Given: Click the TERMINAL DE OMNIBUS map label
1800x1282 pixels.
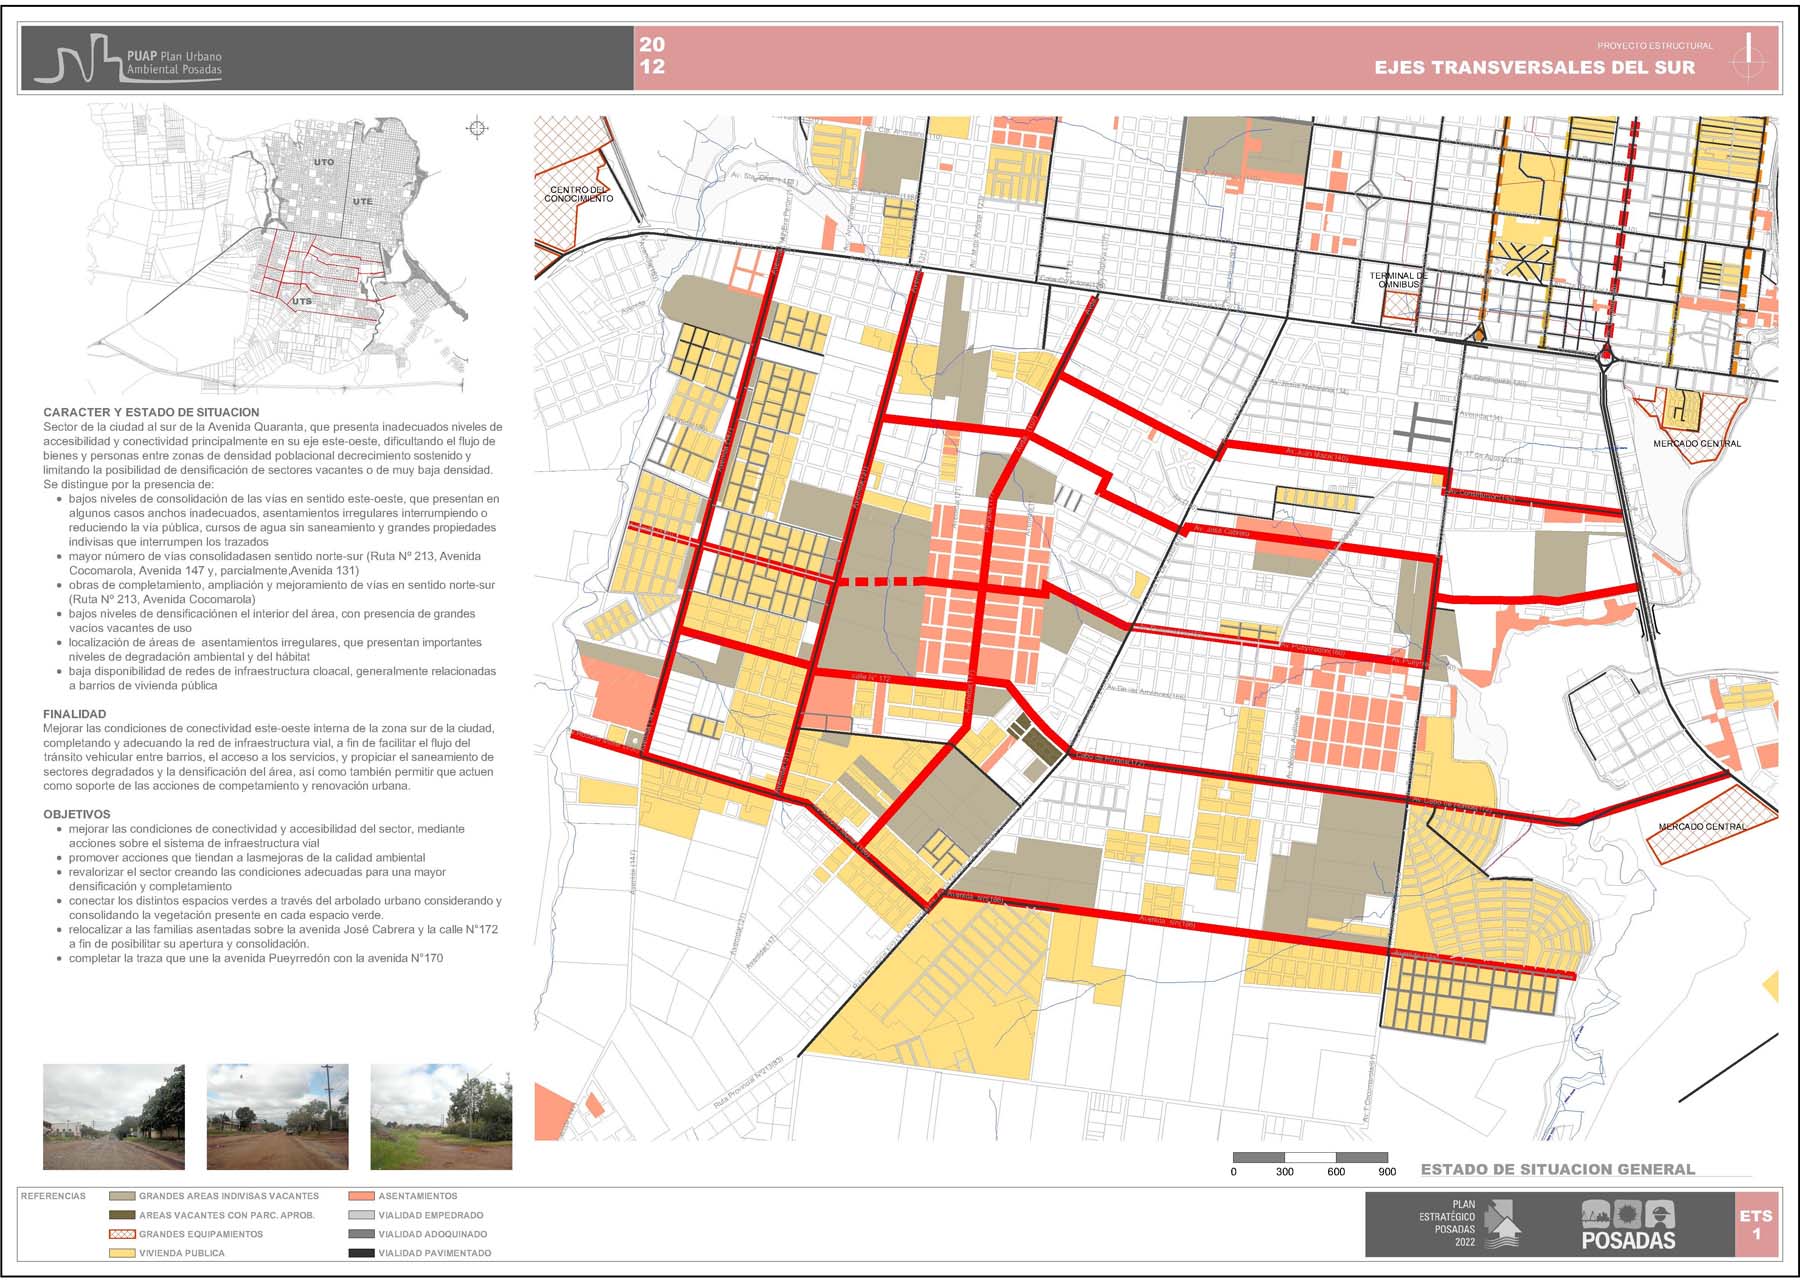Looking at the screenshot, I should pyautogui.click(x=1399, y=280).
